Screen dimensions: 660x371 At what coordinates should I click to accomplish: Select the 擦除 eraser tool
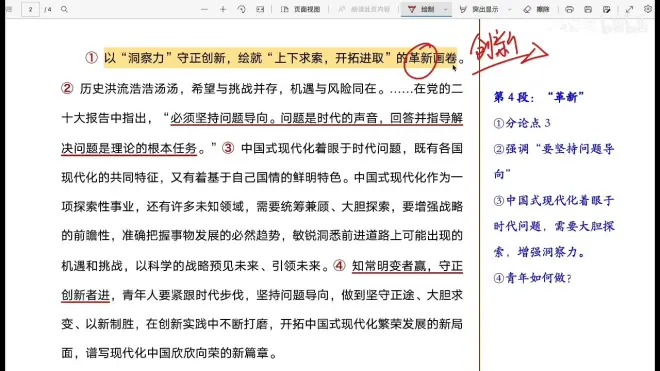tap(536, 9)
